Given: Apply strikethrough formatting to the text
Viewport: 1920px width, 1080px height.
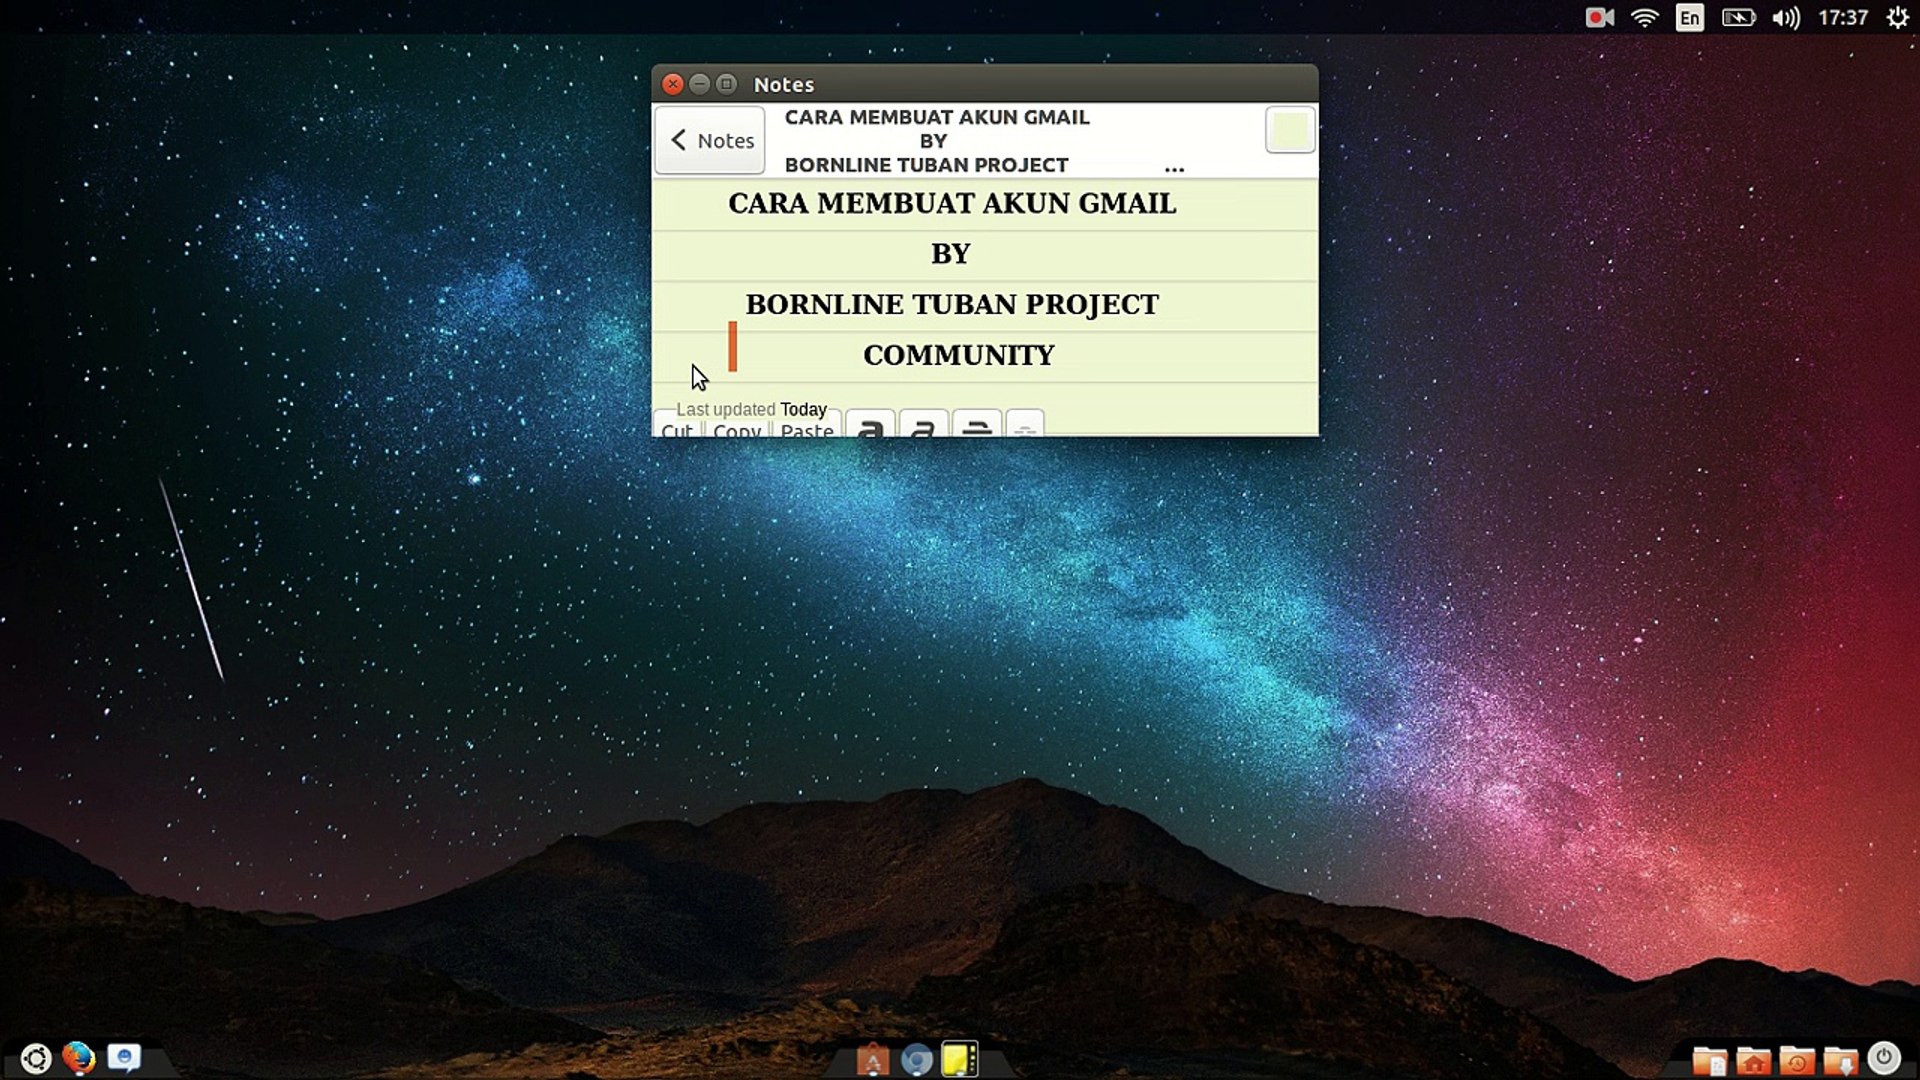Looking at the screenshot, I should [x=977, y=428].
